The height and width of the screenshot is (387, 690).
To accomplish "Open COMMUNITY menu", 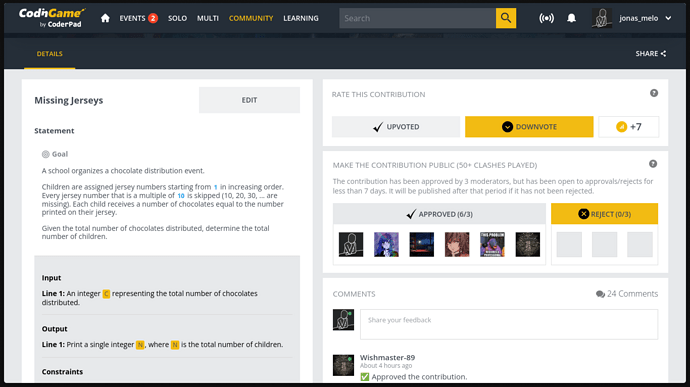I will click(251, 18).
